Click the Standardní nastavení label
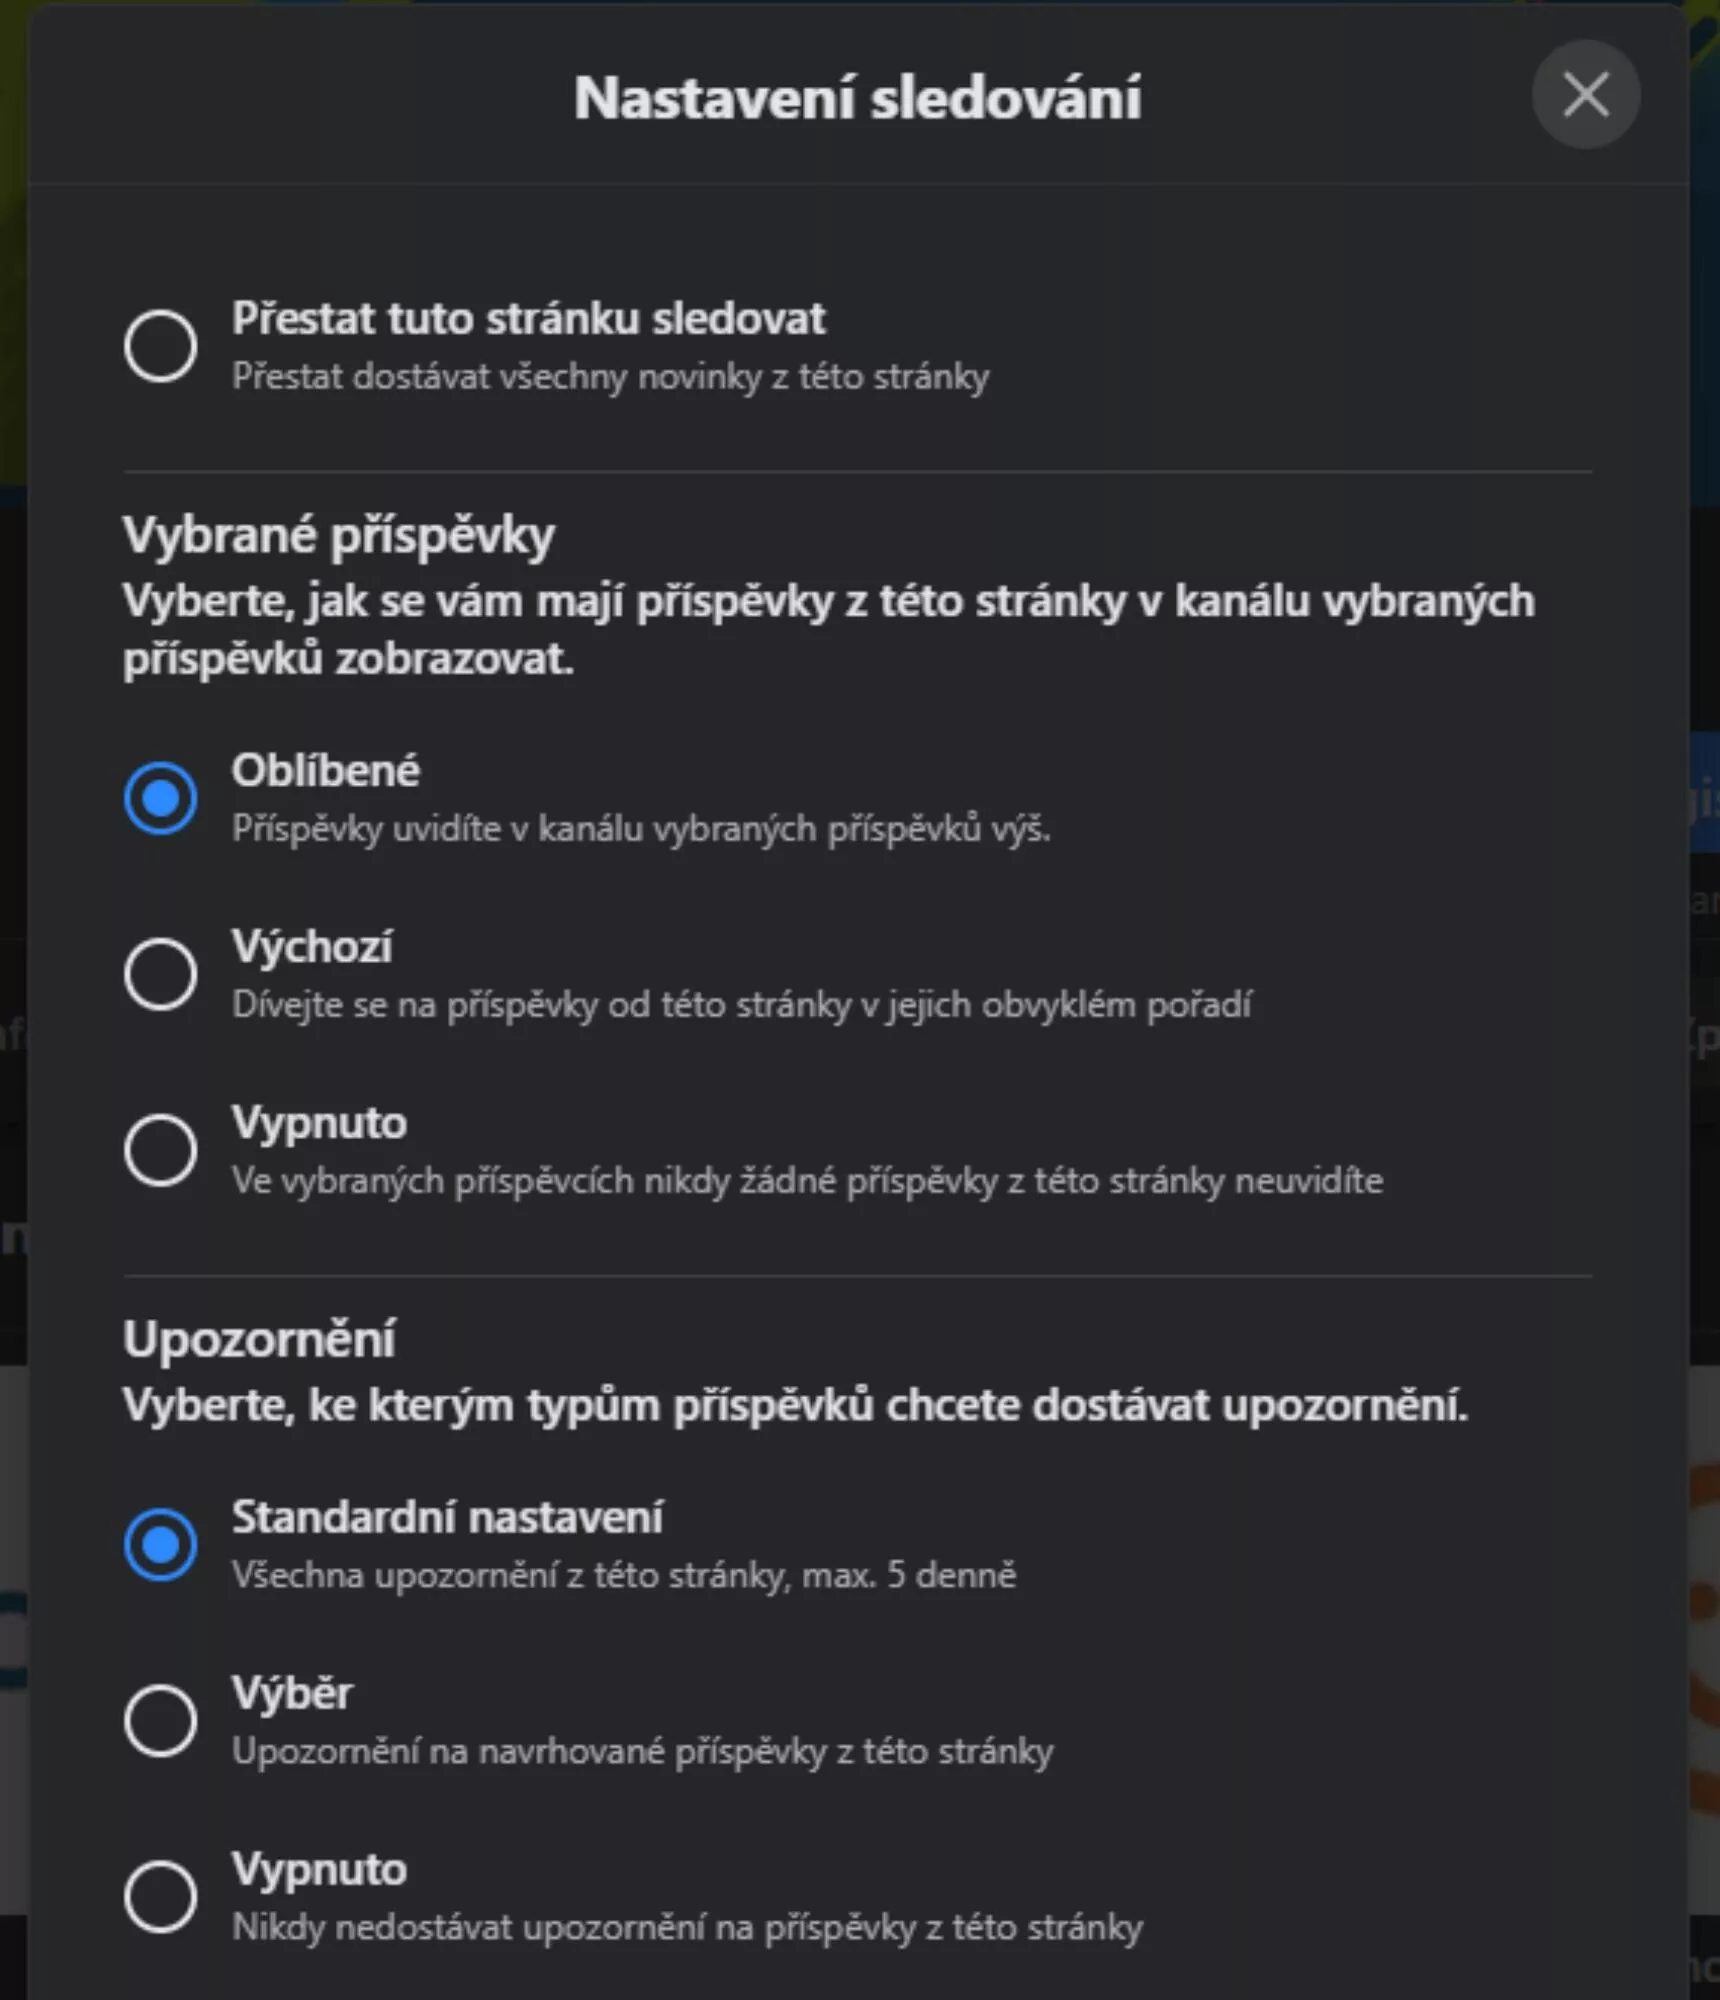The height and width of the screenshot is (2000, 1720). pyautogui.click(x=447, y=1518)
